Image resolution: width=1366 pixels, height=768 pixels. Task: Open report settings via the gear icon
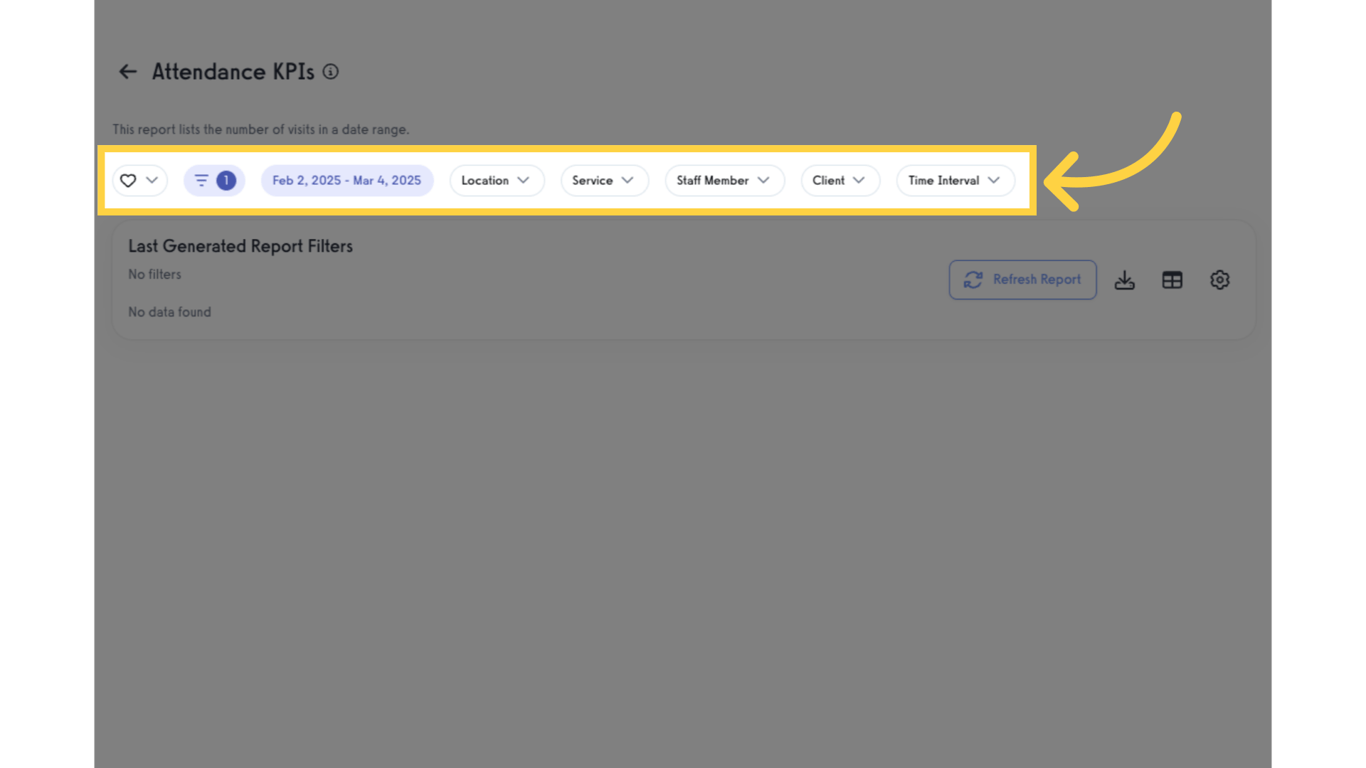[x=1220, y=280]
